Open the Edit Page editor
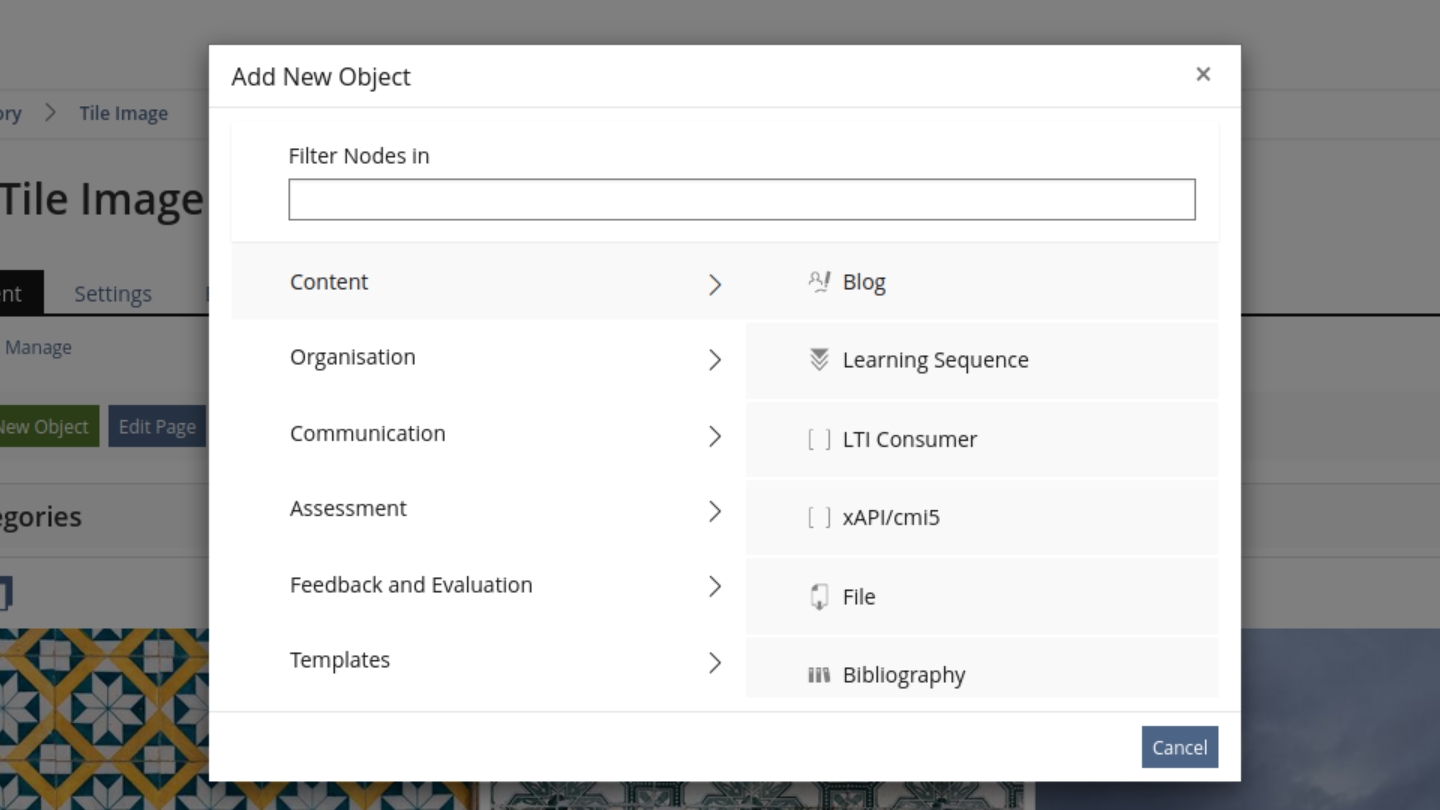The width and height of the screenshot is (1440, 810). click(157, 426)
